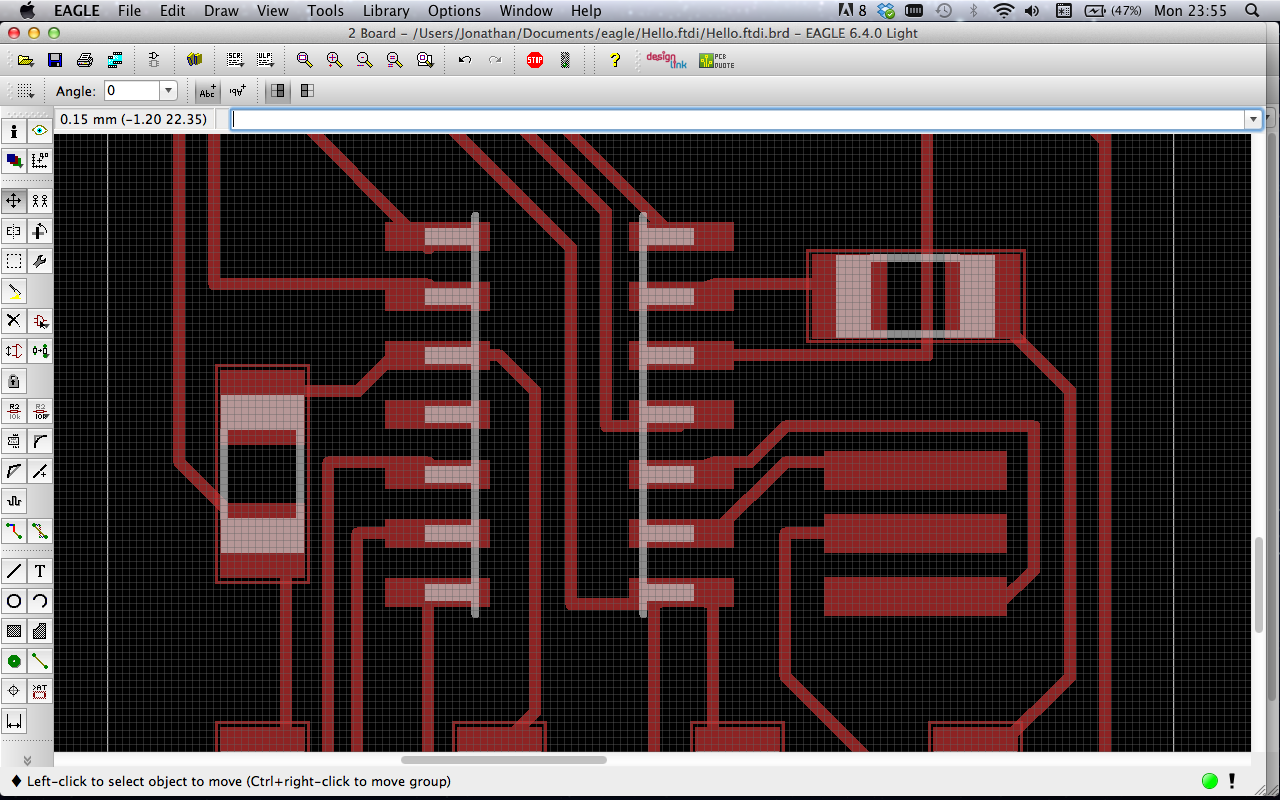The height and width of the screenshot is (800, 1280).
Task: Toggle the mirrored text option icon
Action: (237, 91)
